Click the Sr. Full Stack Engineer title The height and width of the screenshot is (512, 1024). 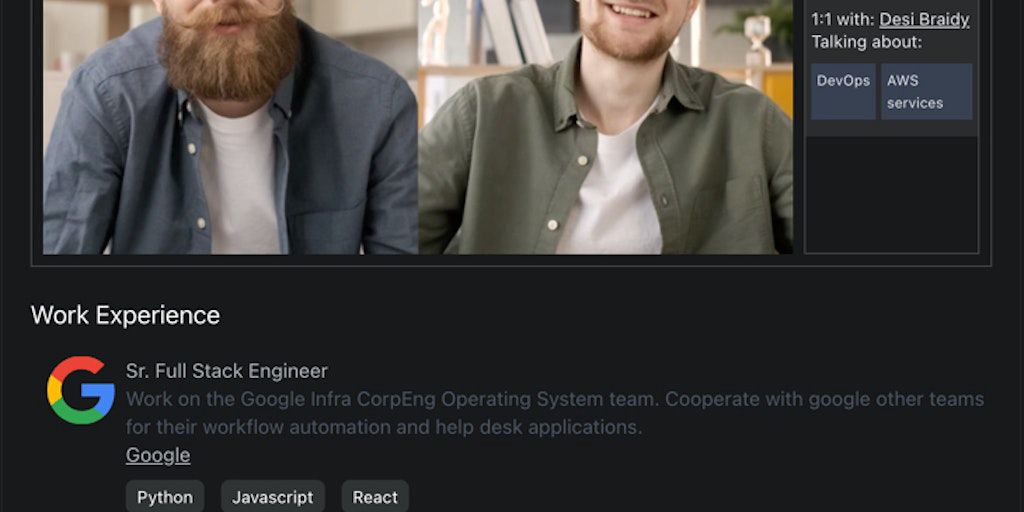tap(227, 371)
